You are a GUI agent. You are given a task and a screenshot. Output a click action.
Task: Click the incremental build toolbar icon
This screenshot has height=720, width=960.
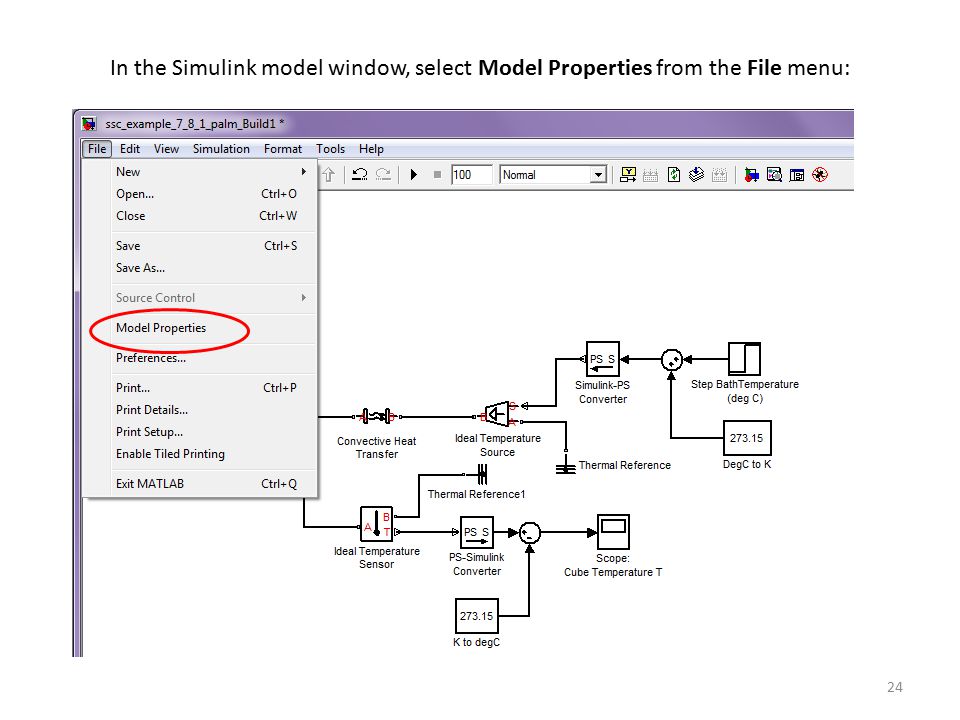(x=628, y=175)
